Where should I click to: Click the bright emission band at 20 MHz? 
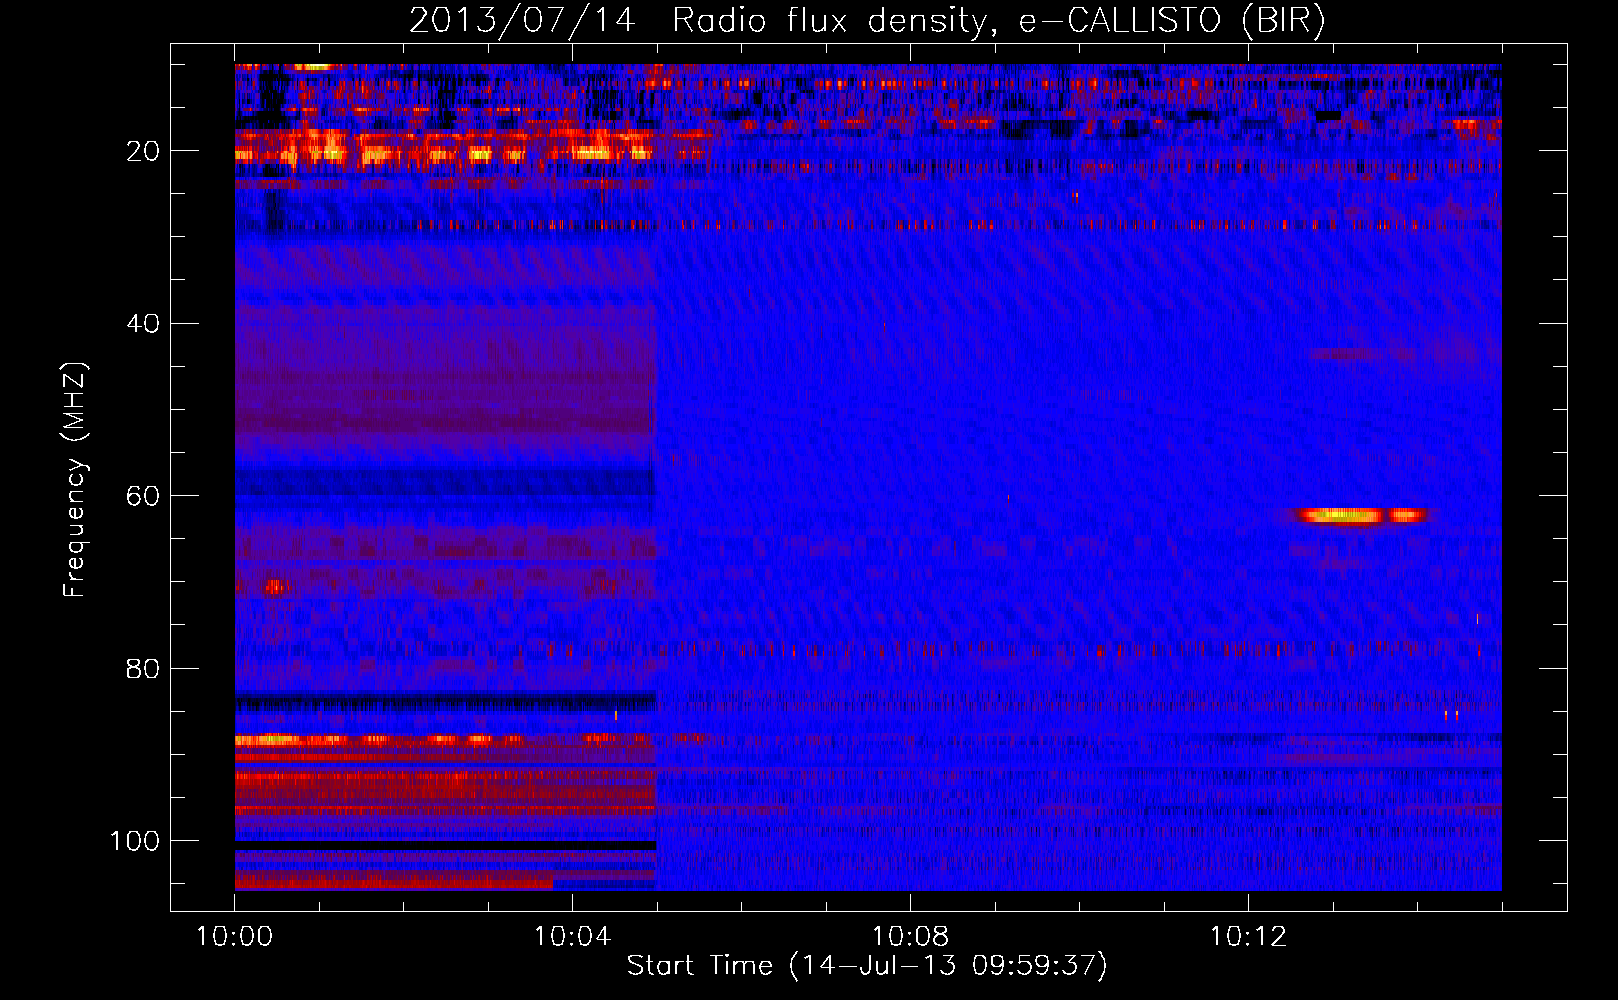(x=445, y=148)
